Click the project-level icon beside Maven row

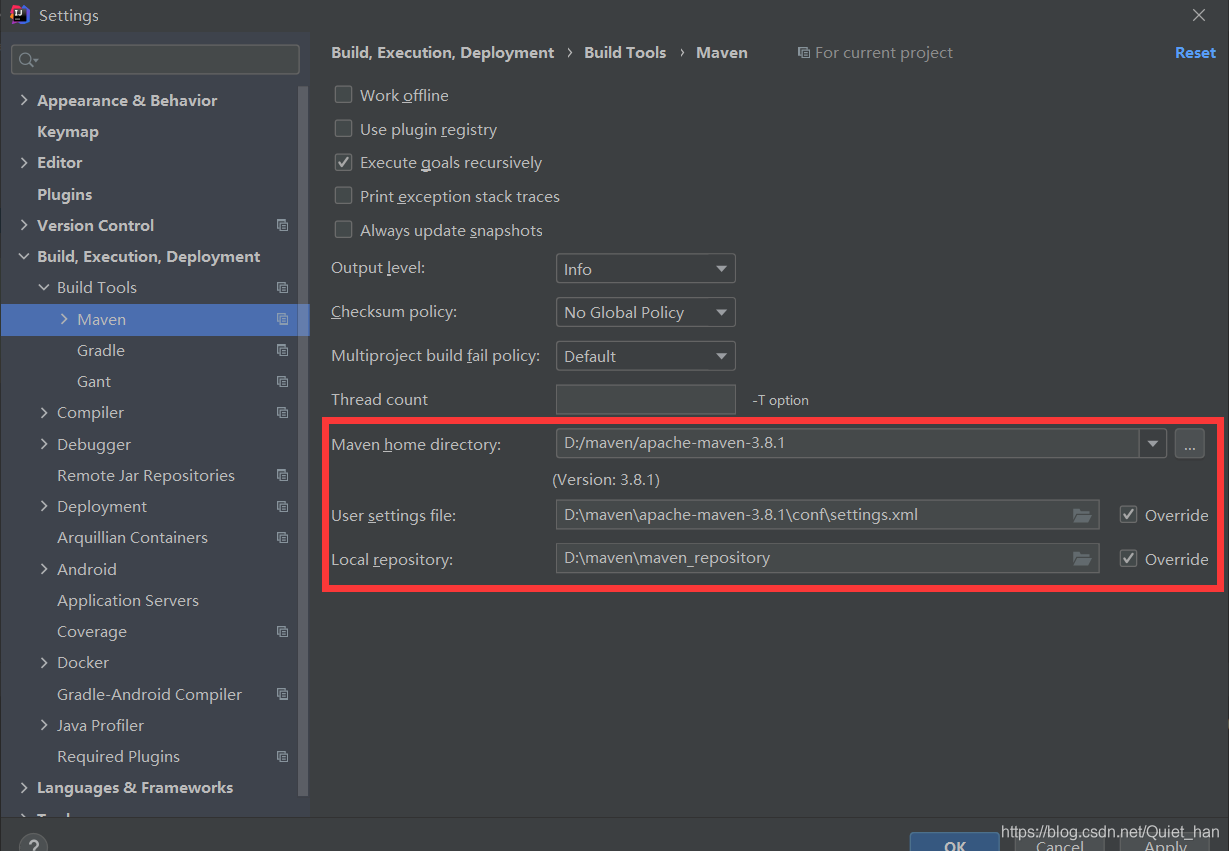pyautogui.click(x=282, y=319)
